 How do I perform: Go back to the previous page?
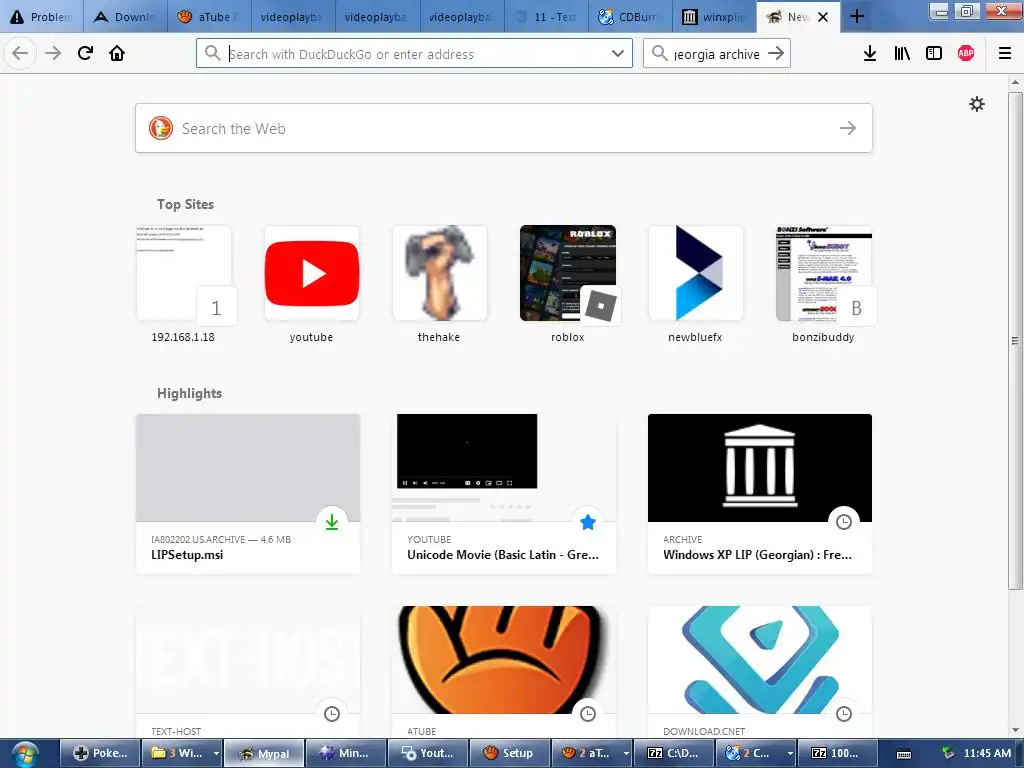[20, 54]
